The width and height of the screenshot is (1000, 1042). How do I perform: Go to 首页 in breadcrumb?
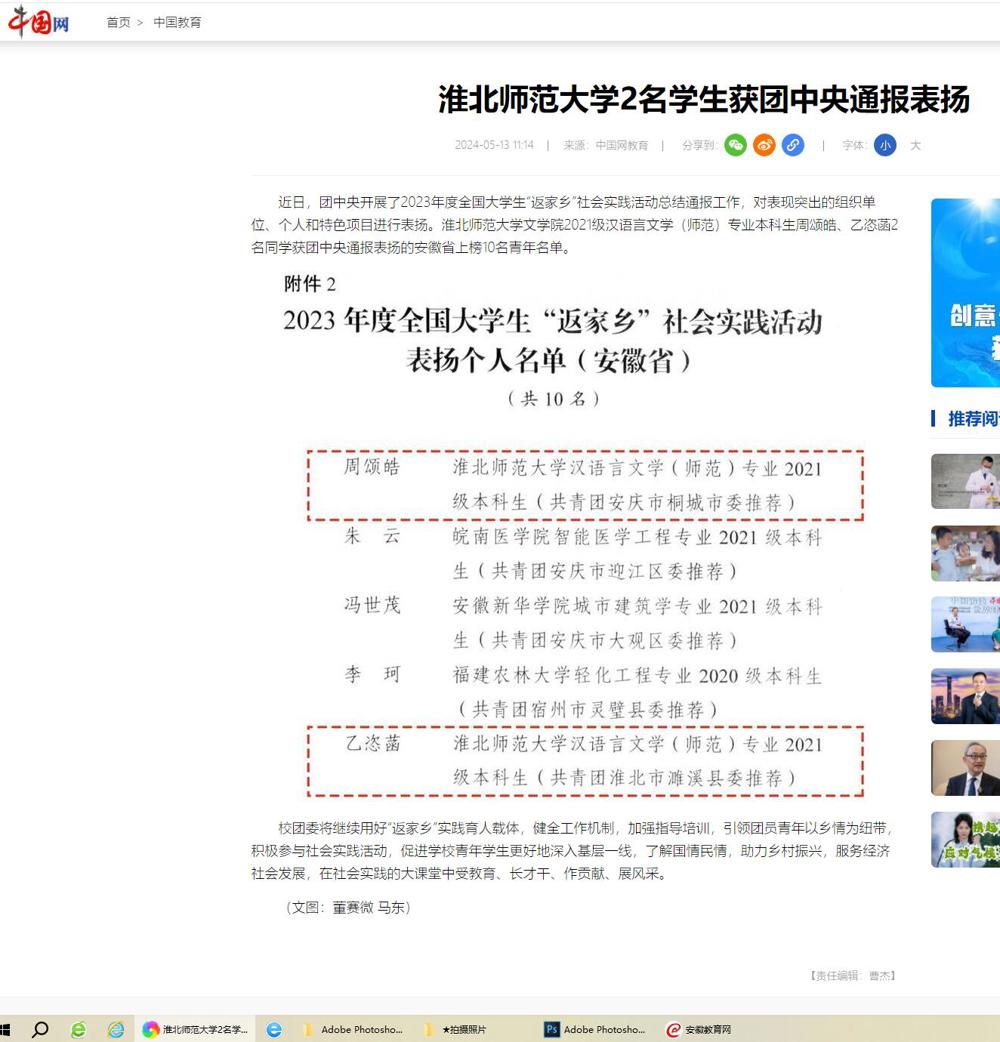(118, 22)
